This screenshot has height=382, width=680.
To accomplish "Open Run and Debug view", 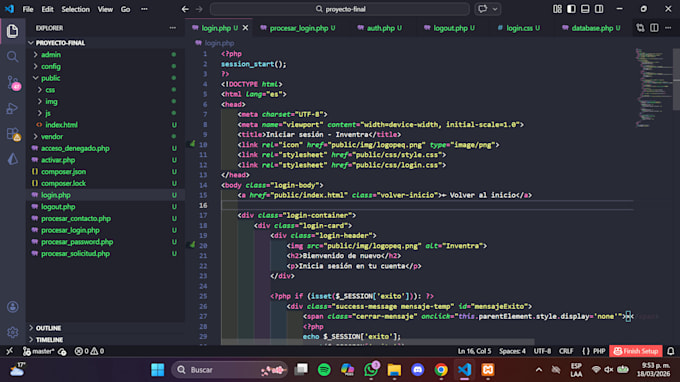I will click(x=13, y=108).
